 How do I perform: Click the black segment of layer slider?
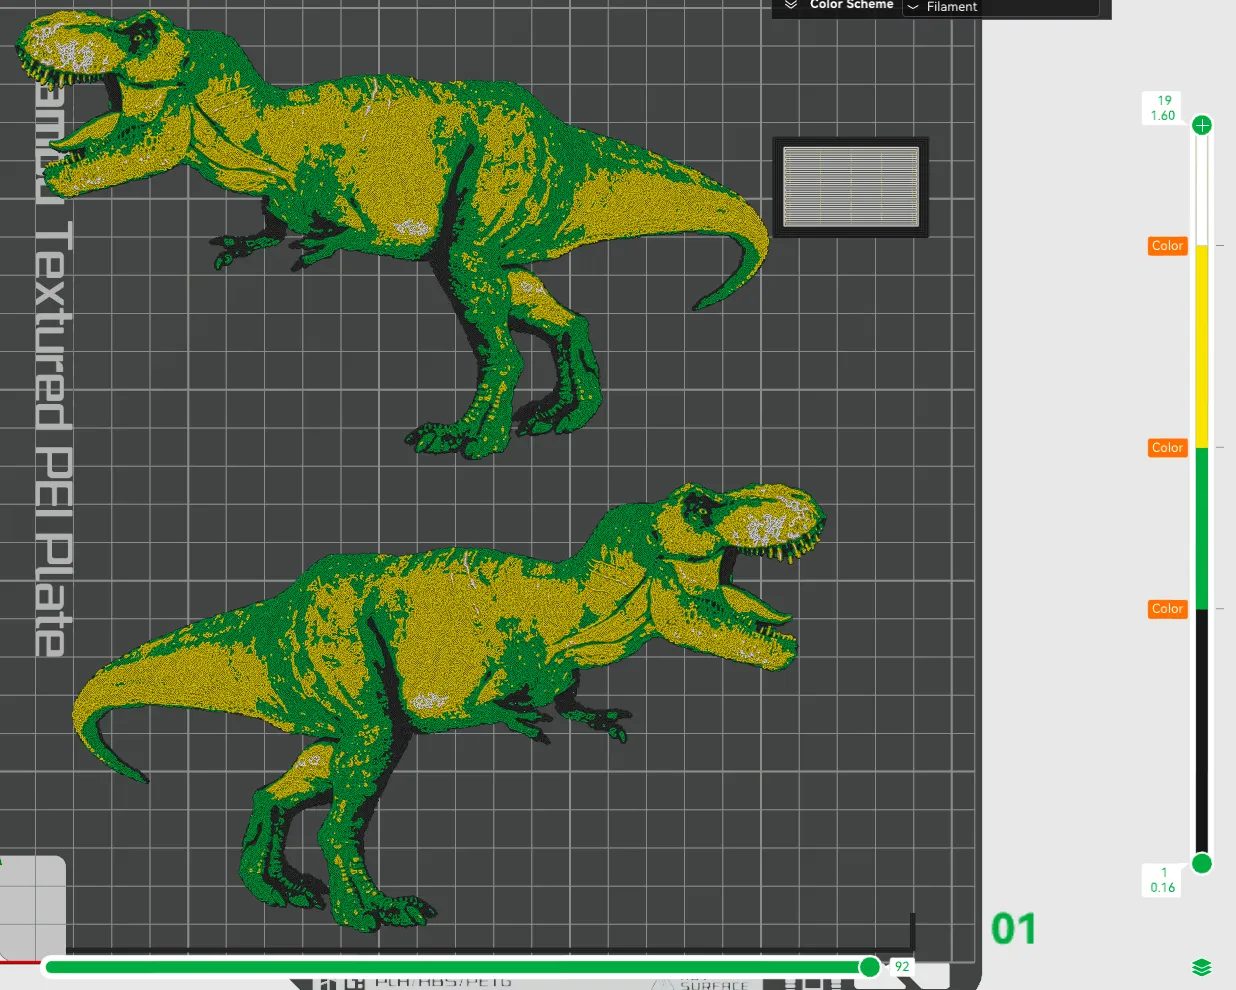(1202, 730)
